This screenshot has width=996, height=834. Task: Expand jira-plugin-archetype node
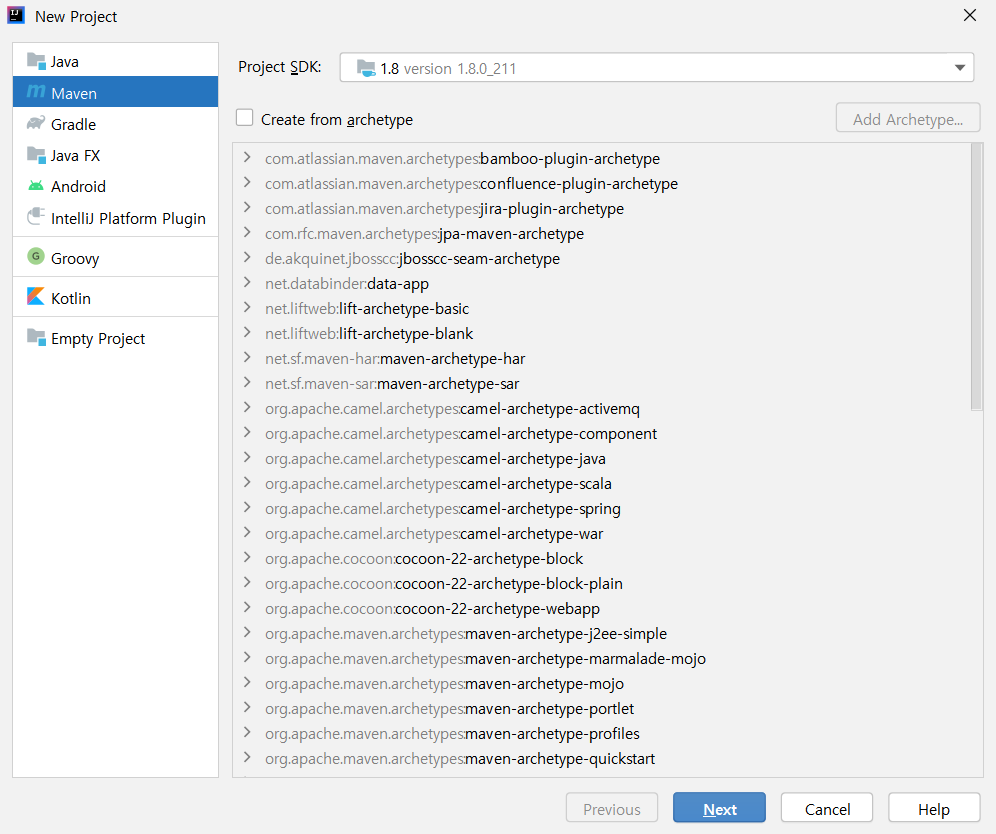[x=247, y=208]
